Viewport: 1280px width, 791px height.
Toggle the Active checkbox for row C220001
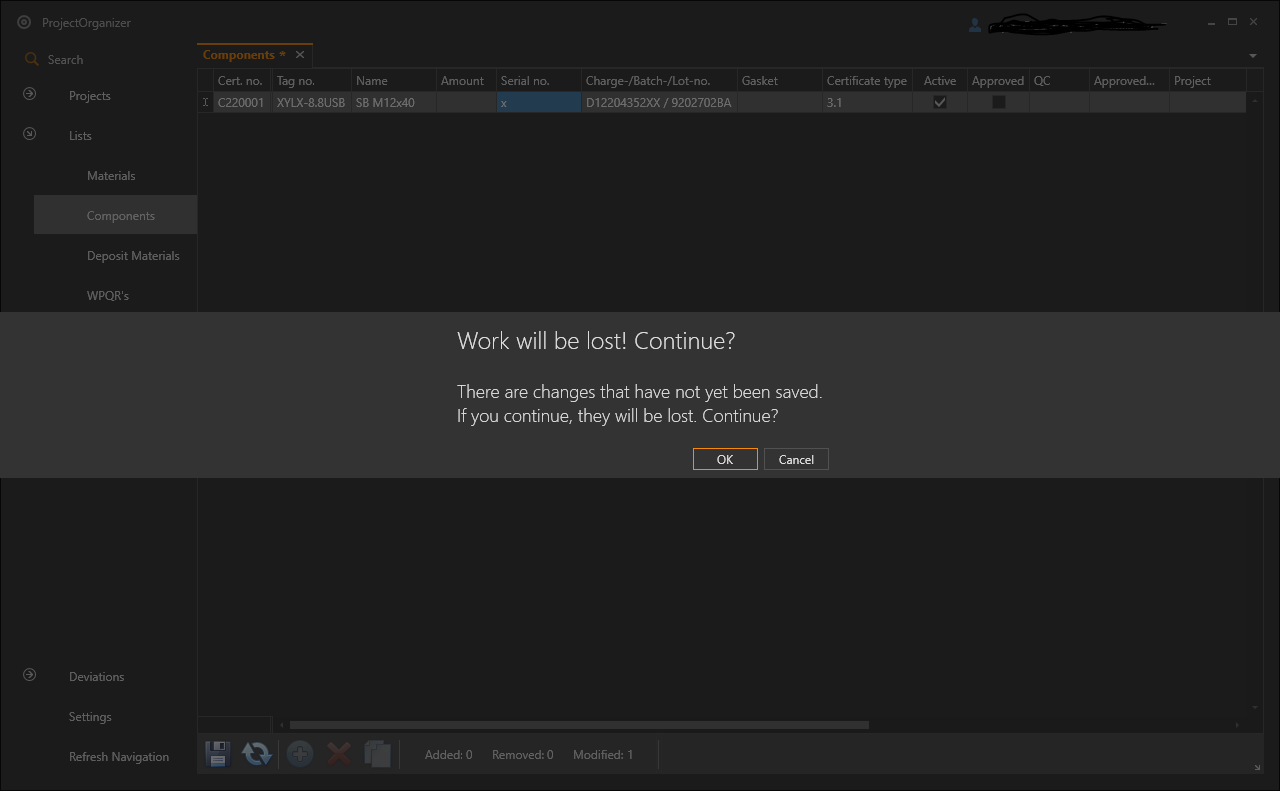click(939, 101)
